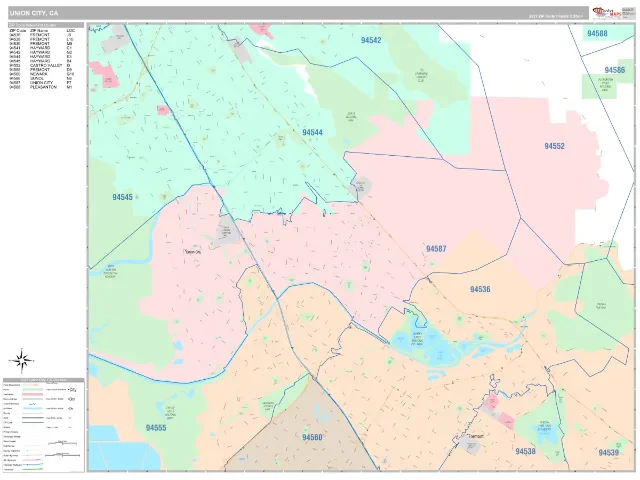
Task: Select the 94587 ZIP label
Action: click(436, 249)
